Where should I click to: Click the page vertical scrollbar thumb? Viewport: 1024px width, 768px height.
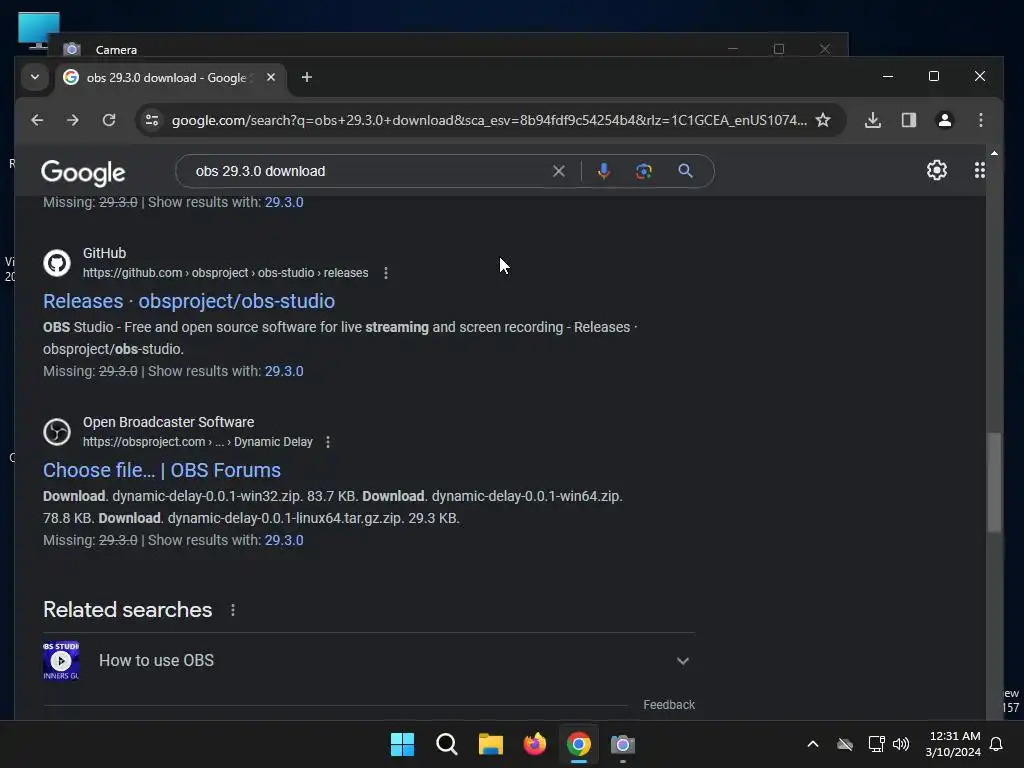pos(994,482)
